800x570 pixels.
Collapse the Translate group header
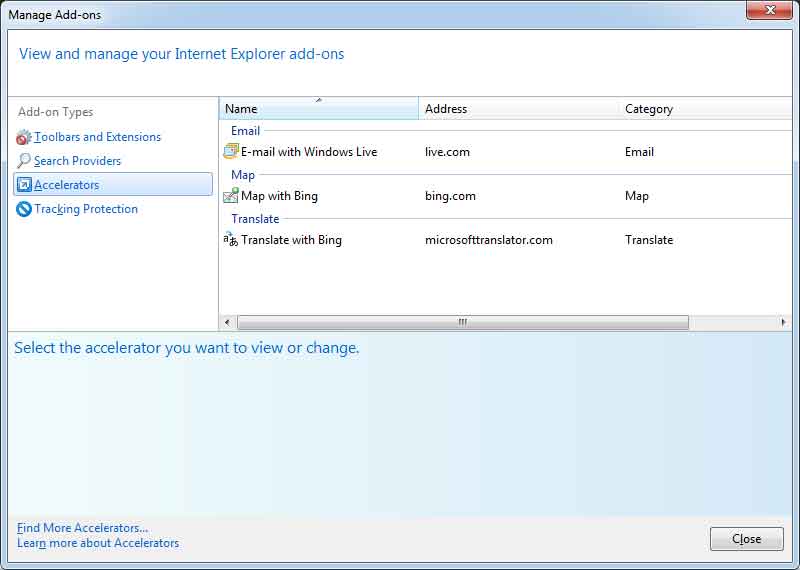tap(255, 219)
